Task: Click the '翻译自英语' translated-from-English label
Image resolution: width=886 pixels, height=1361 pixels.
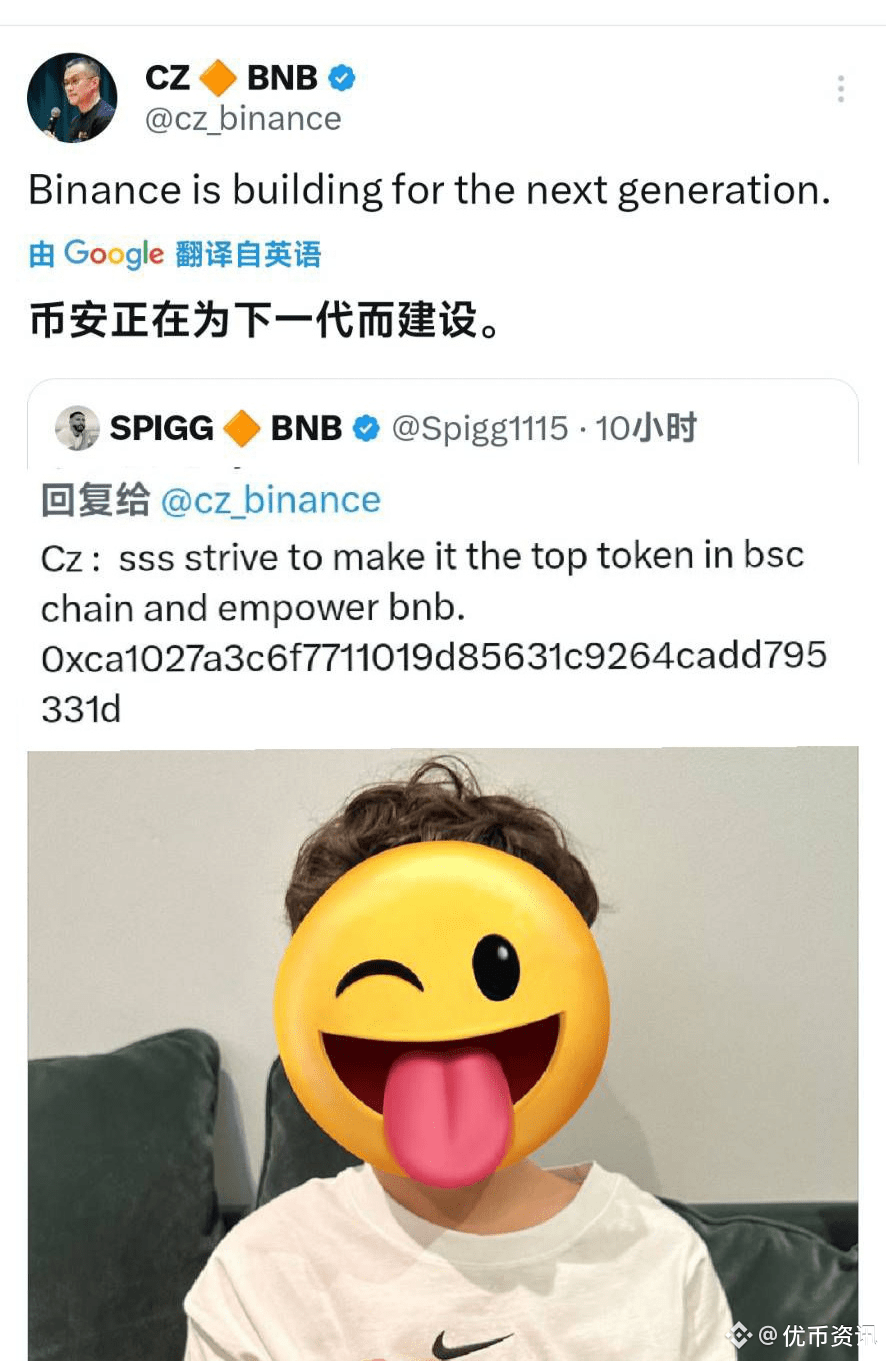Action: [248, 255]
